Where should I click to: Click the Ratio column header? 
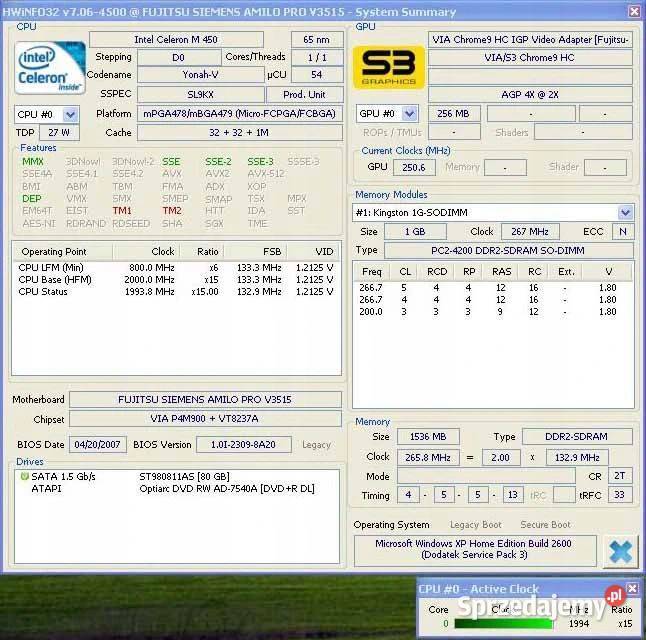tap(202, 251)
